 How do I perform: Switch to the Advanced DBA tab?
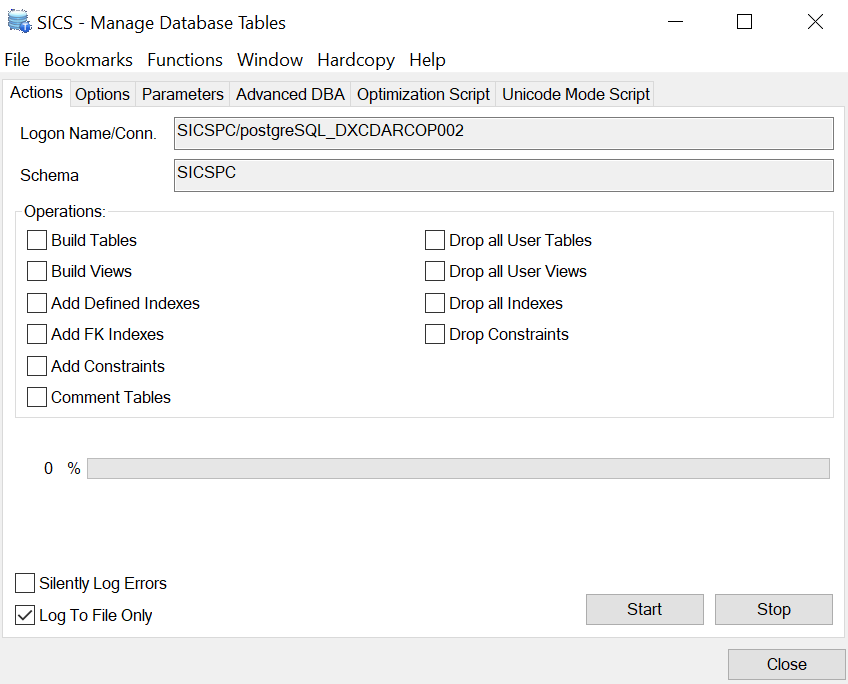click(290, 94)
